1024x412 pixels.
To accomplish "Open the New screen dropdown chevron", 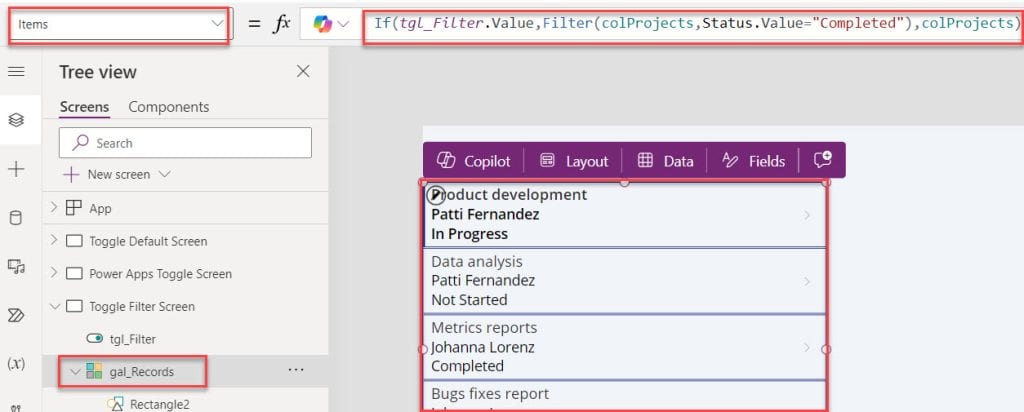I will pyautogui.click(x=165, y=174).
